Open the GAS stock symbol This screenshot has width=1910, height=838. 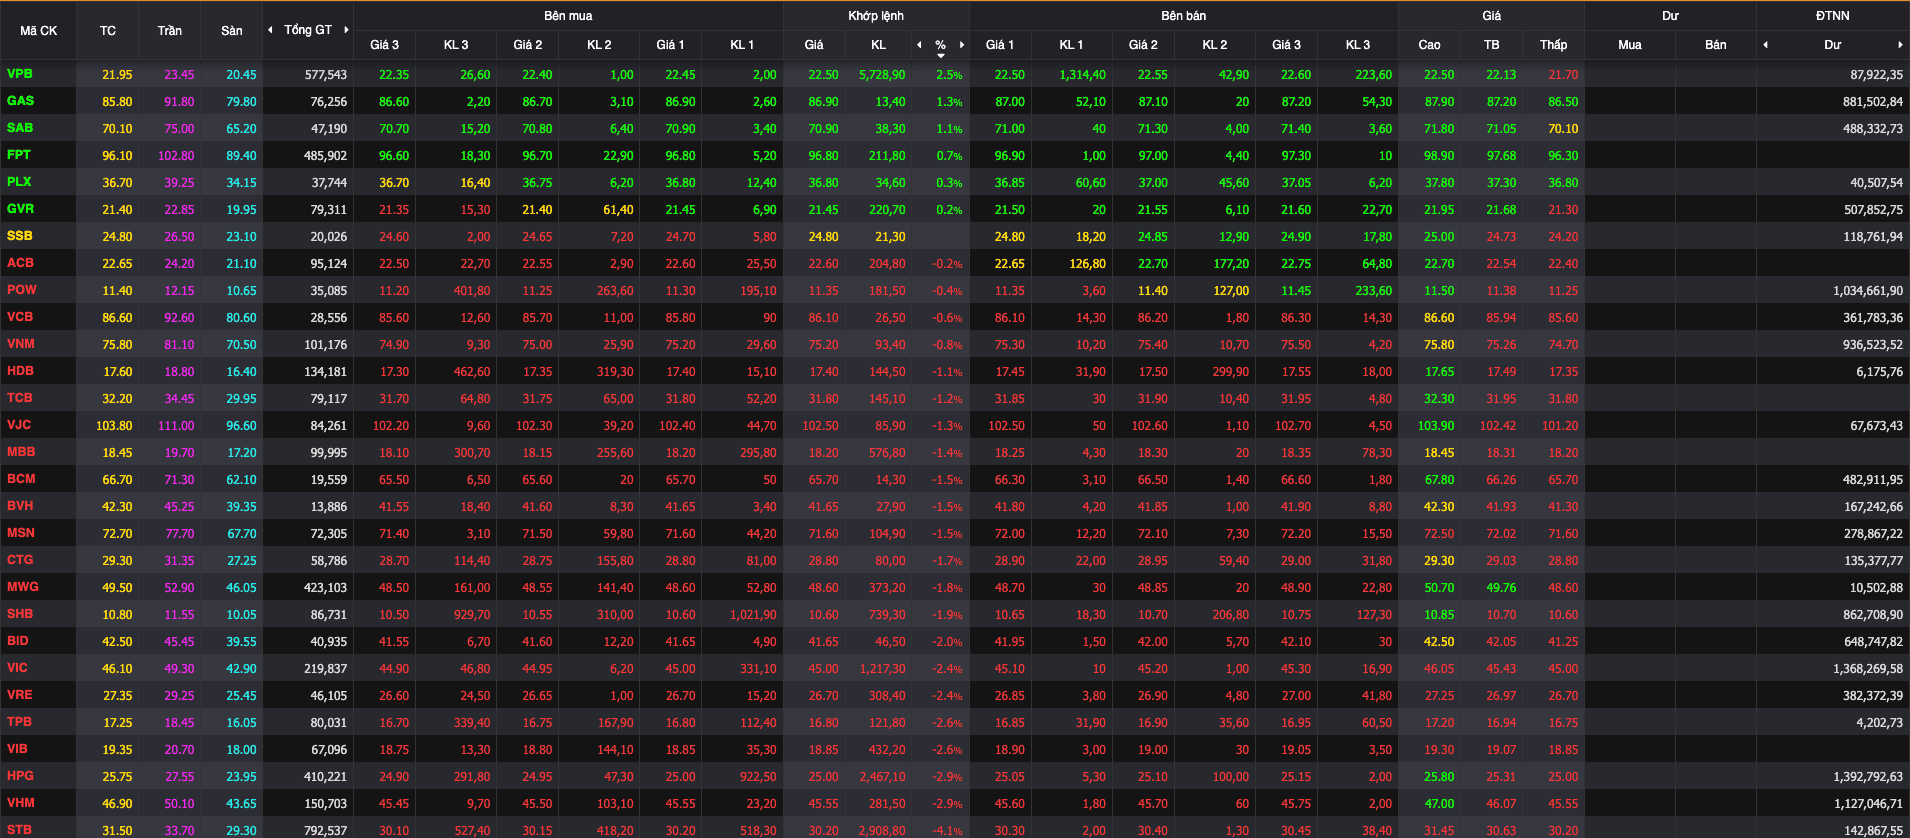(20, 101)
